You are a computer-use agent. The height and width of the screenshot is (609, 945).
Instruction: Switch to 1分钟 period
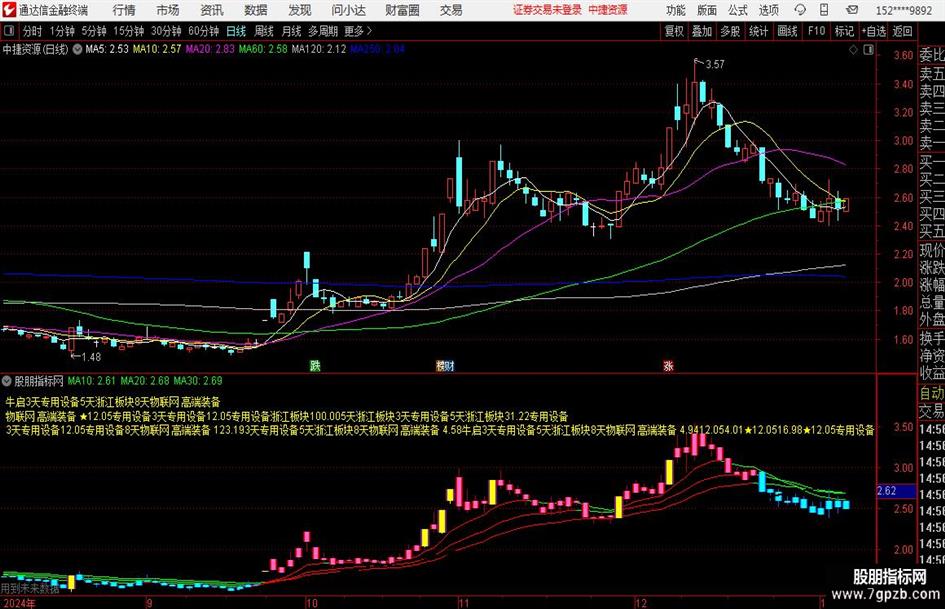(x=62, y=31)
